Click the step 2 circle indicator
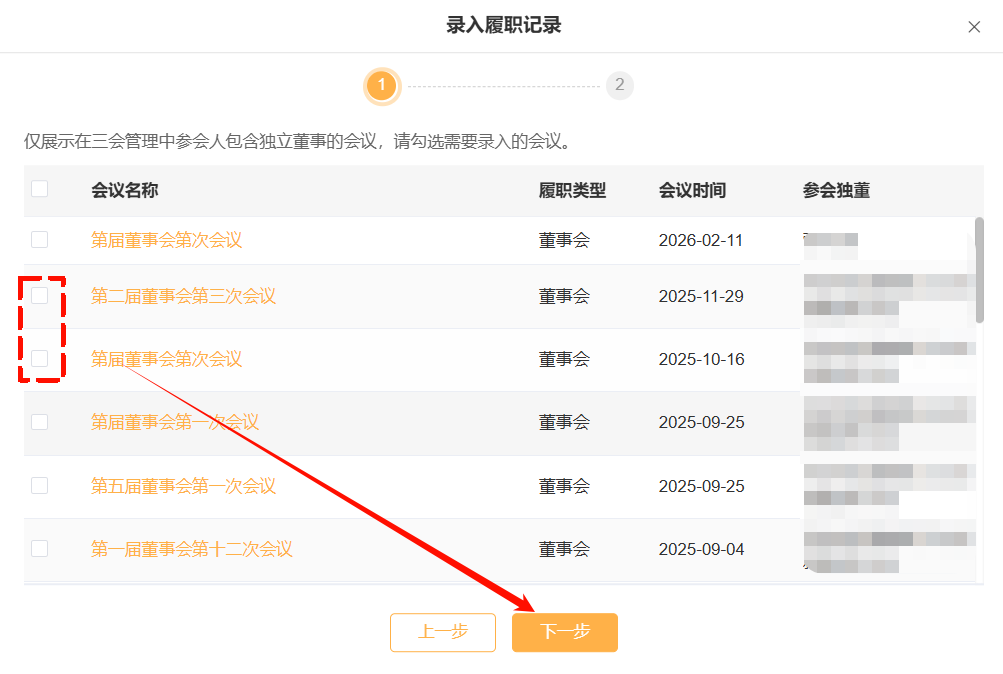1003x674 pixels. tap(619, 86)
